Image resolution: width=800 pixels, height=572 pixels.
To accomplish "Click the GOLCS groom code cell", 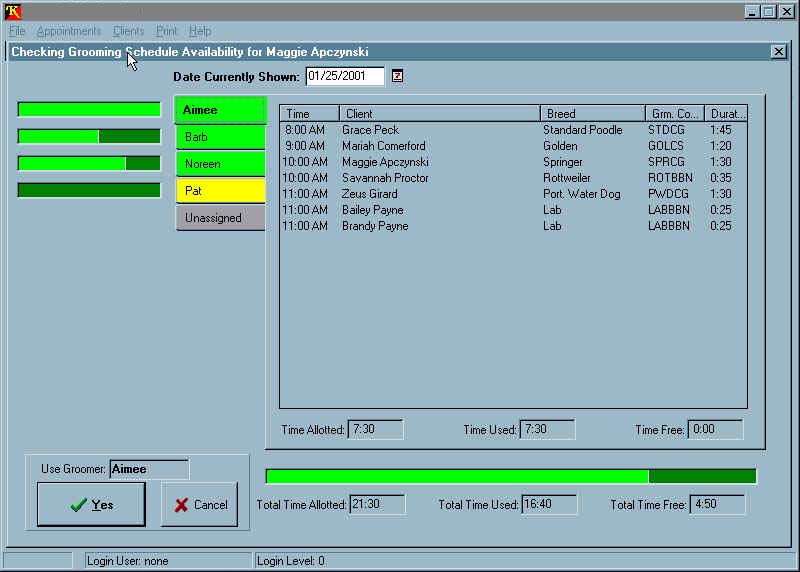I will pos(666,146).
